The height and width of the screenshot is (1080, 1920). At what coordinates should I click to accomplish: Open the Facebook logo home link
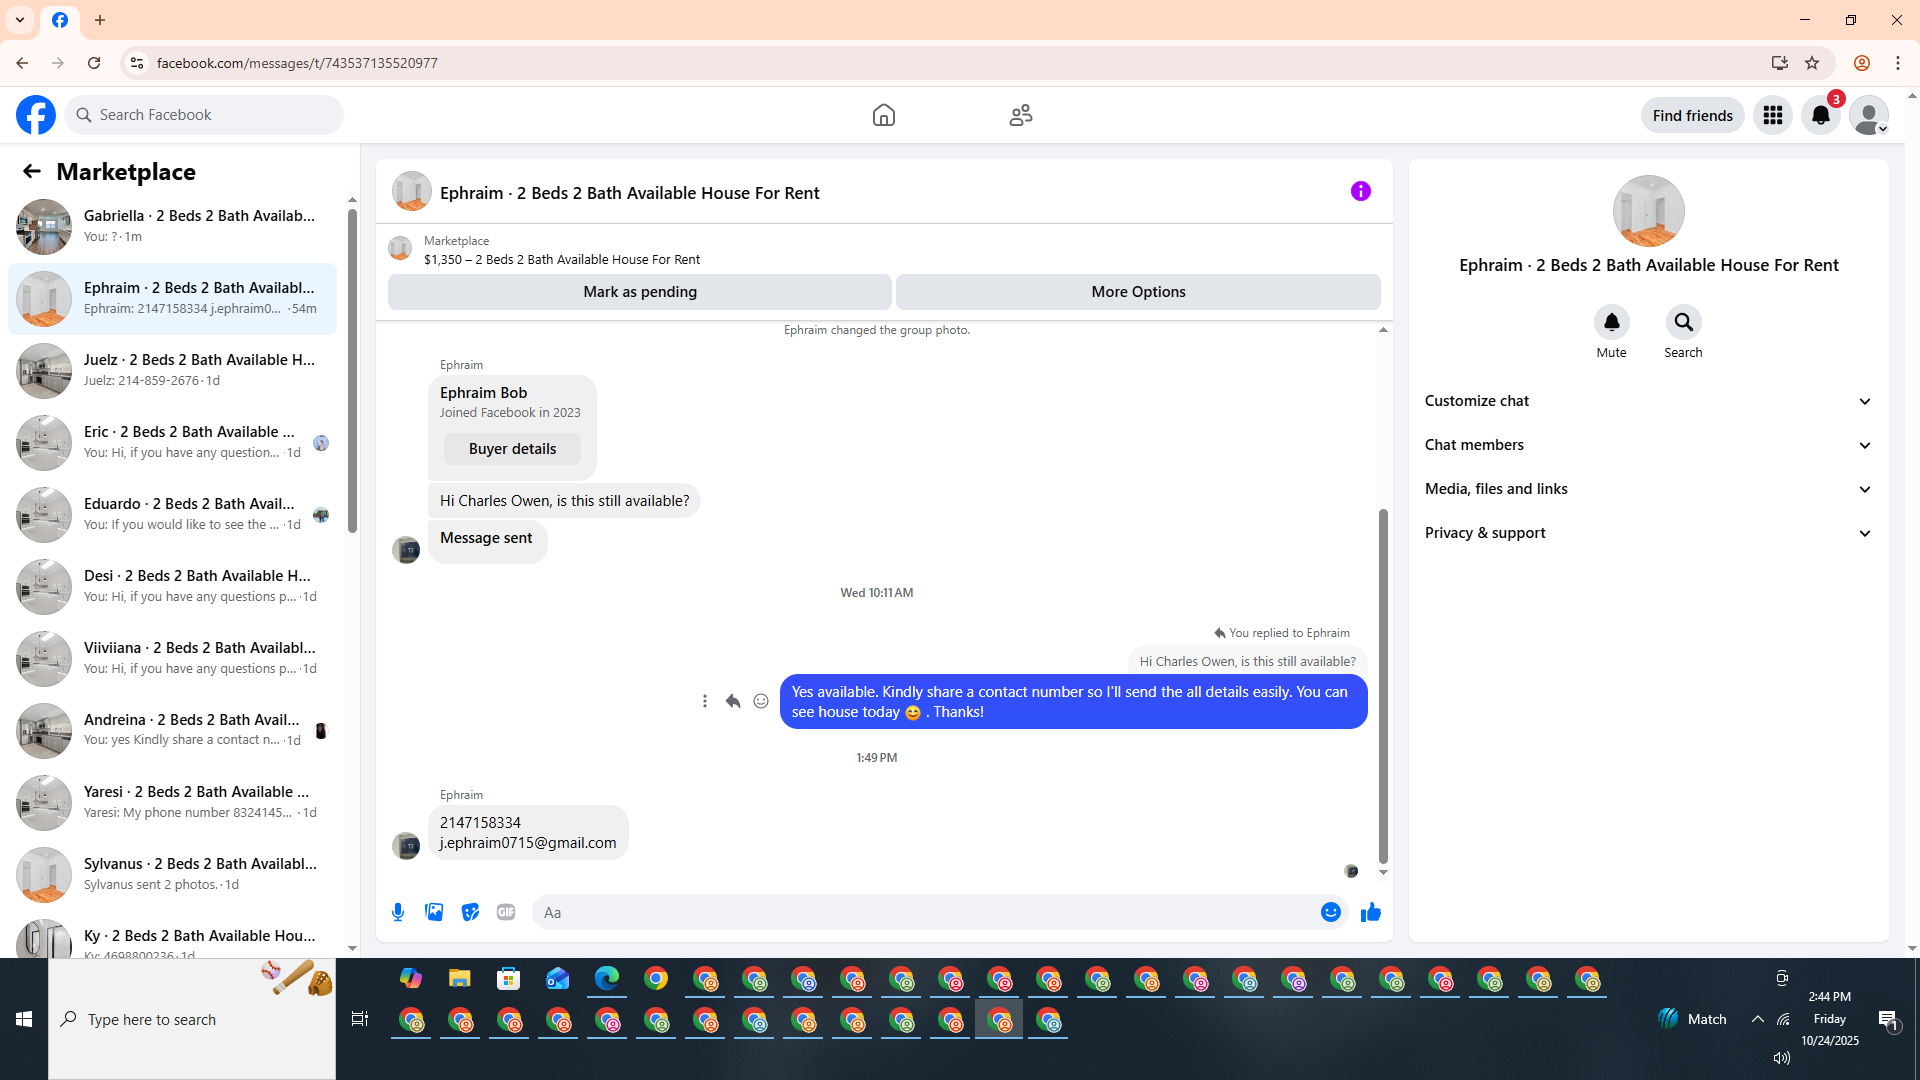(x=36, y=115)
